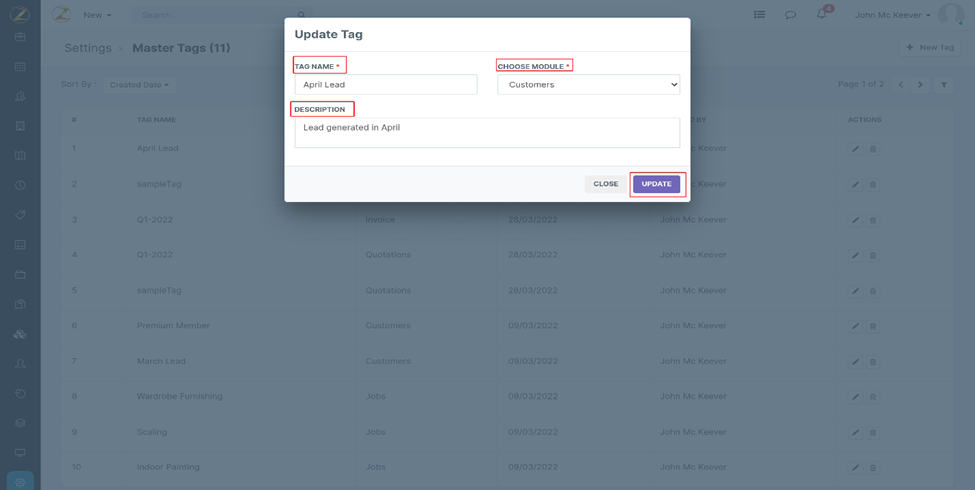
Task: Click the pencil edit icon for sampleTag row 2
Action: pos(855,184)
